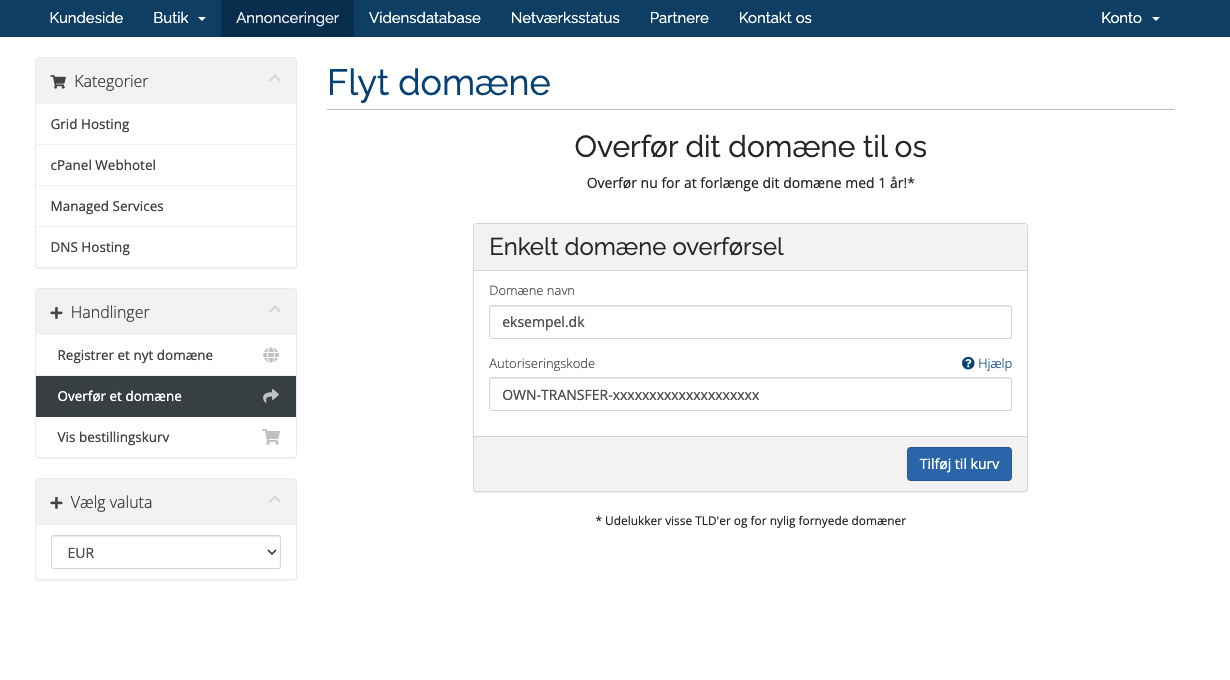The image size is (1230, 680).
Task: Click the cart icon beside Vis bestillingskurv
Action: click(x=271, y=437)
